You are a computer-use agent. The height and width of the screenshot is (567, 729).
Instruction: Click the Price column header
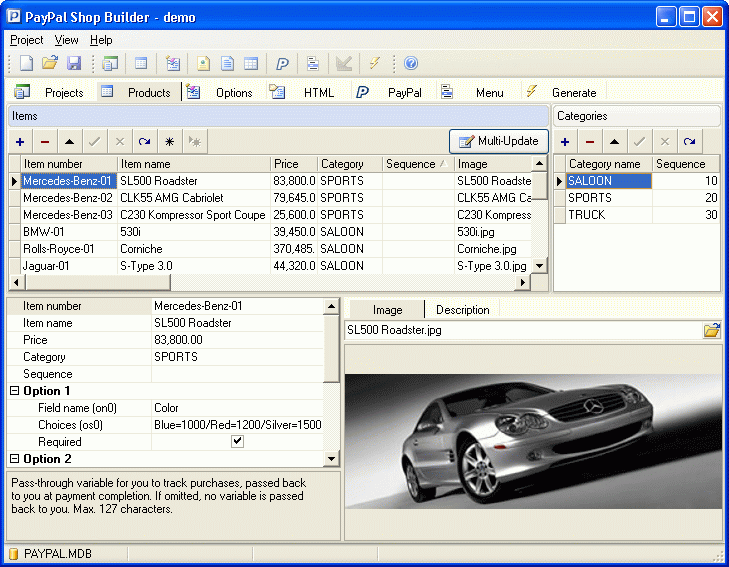pyautogui.click(x=294, y=164)
